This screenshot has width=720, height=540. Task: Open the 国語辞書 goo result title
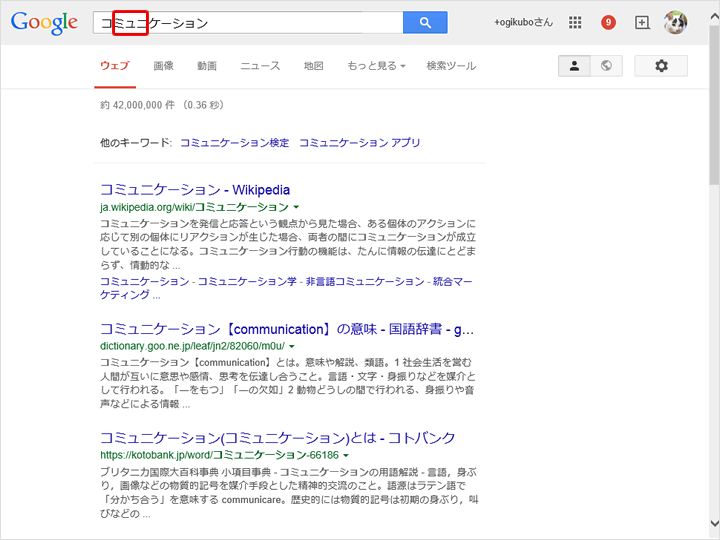pos(287,329)
